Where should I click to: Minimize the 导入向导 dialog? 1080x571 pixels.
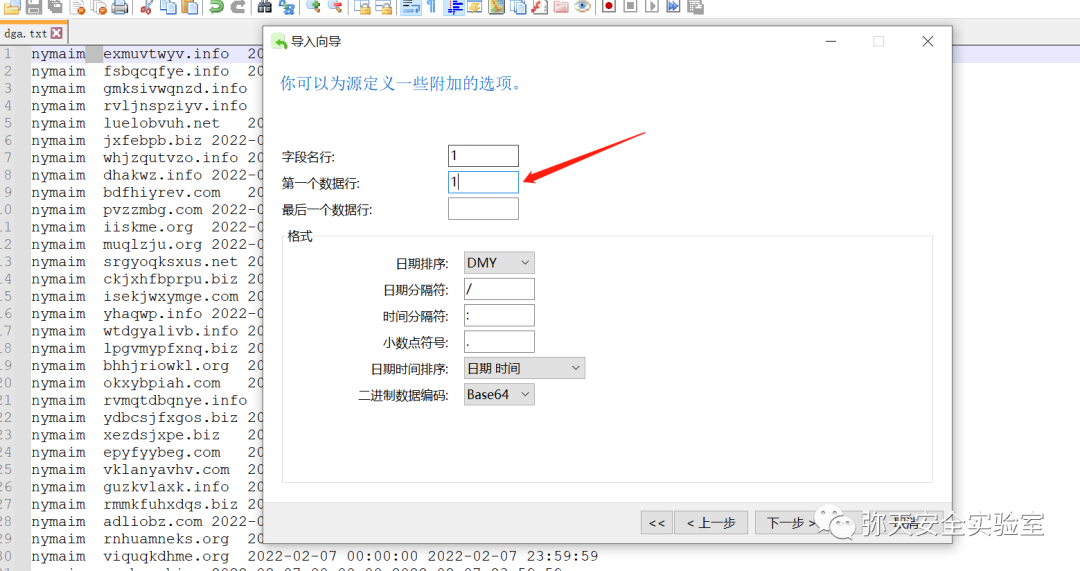(x=831, y=41)
